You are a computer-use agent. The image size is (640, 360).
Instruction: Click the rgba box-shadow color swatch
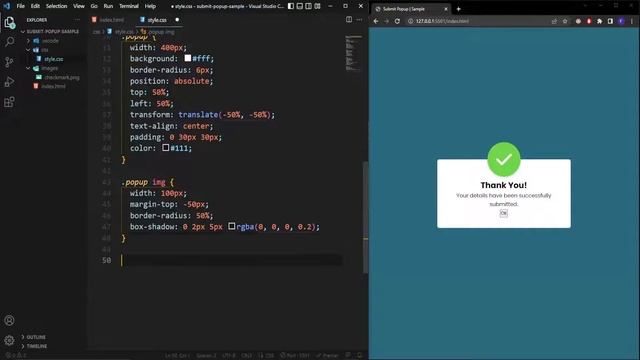[231, 226]
